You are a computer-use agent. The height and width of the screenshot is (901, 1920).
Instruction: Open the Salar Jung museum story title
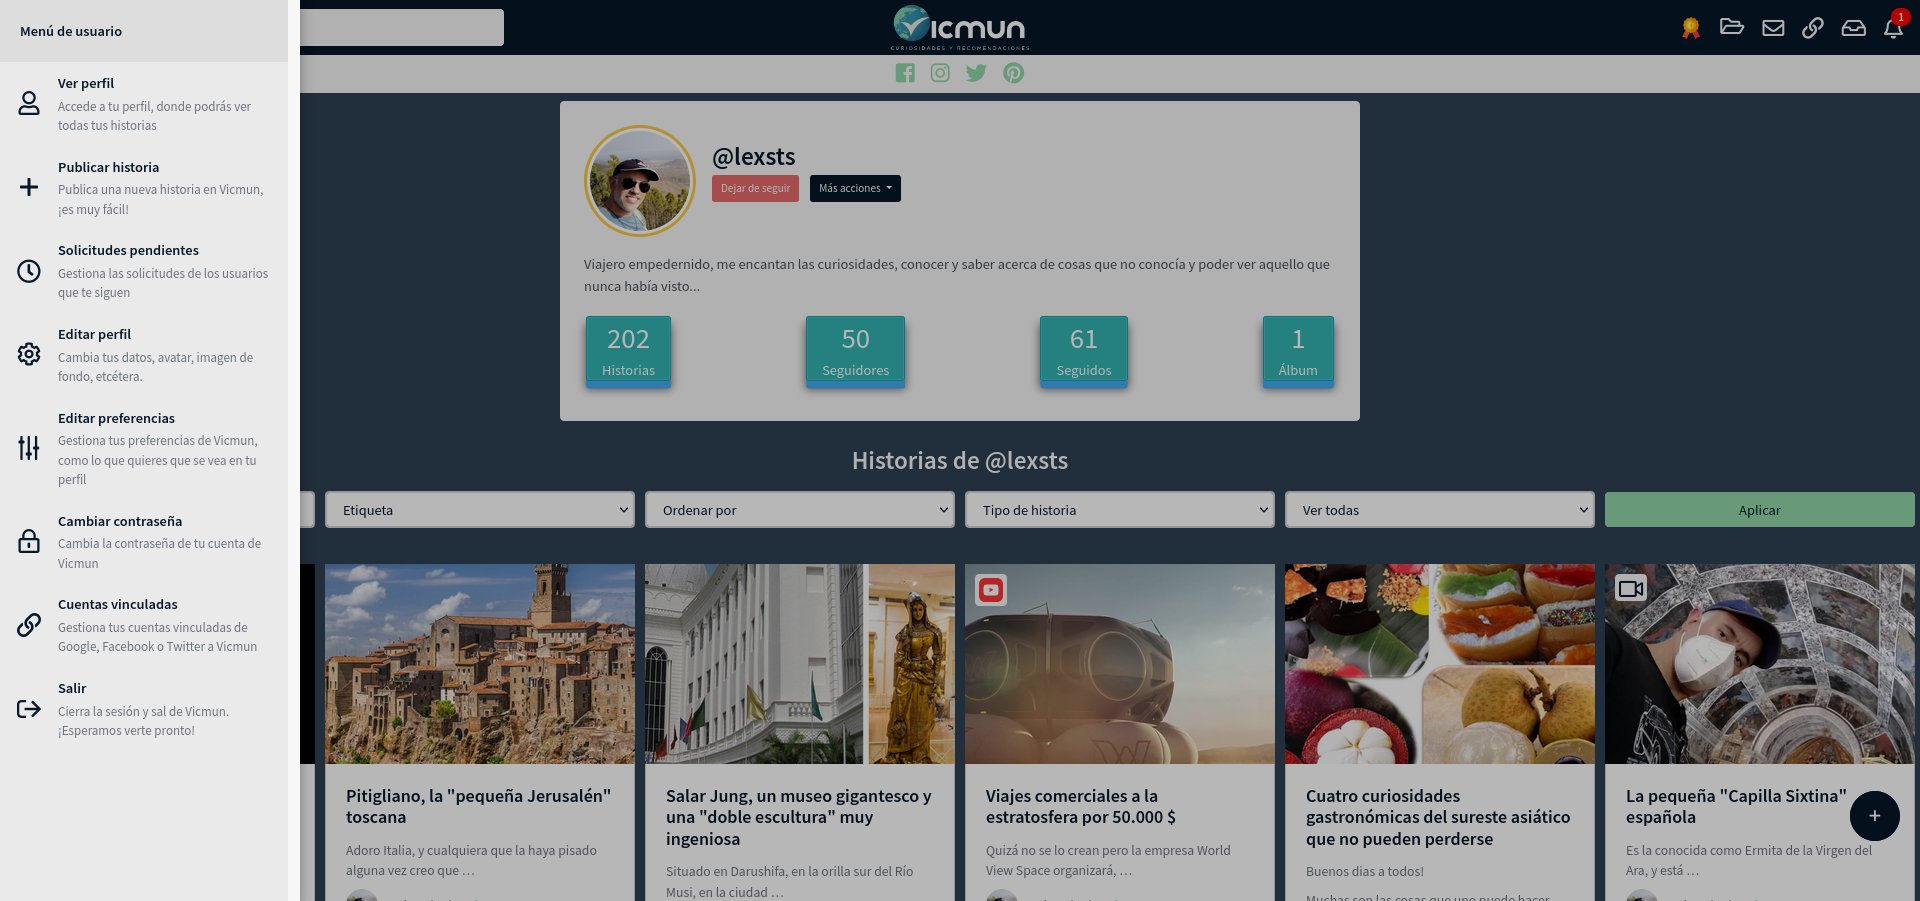pos(799,817)
